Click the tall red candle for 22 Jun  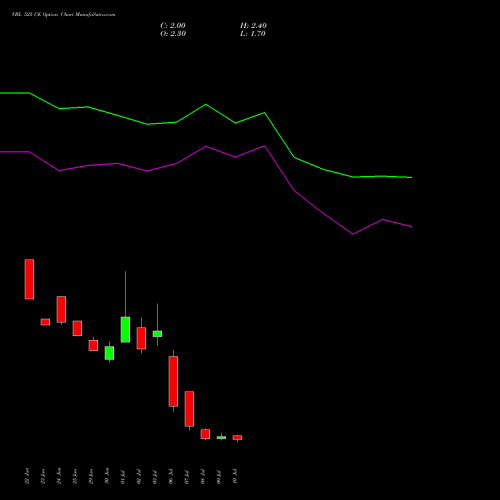coord(29,279)
